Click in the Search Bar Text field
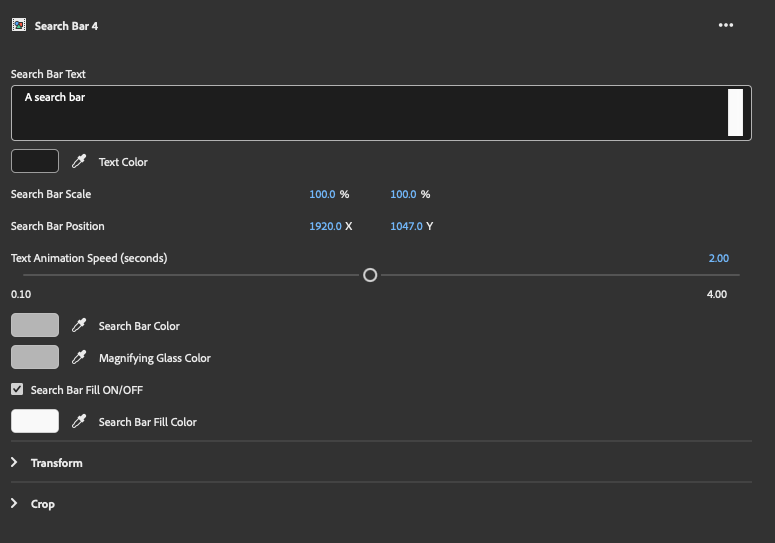 click(370, 112)
